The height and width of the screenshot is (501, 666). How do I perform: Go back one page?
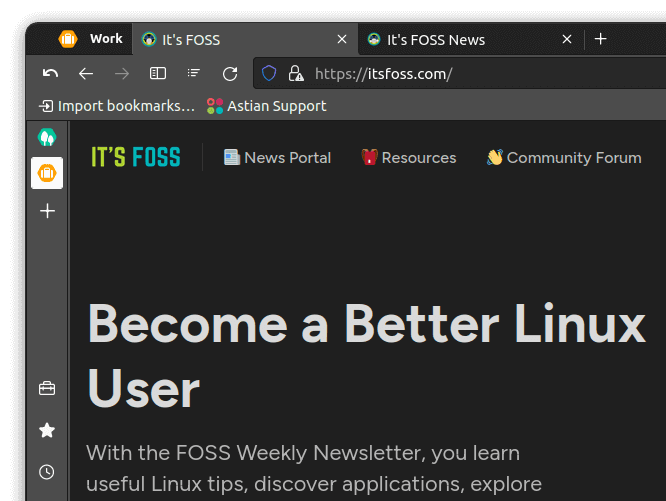coord(86,73)
